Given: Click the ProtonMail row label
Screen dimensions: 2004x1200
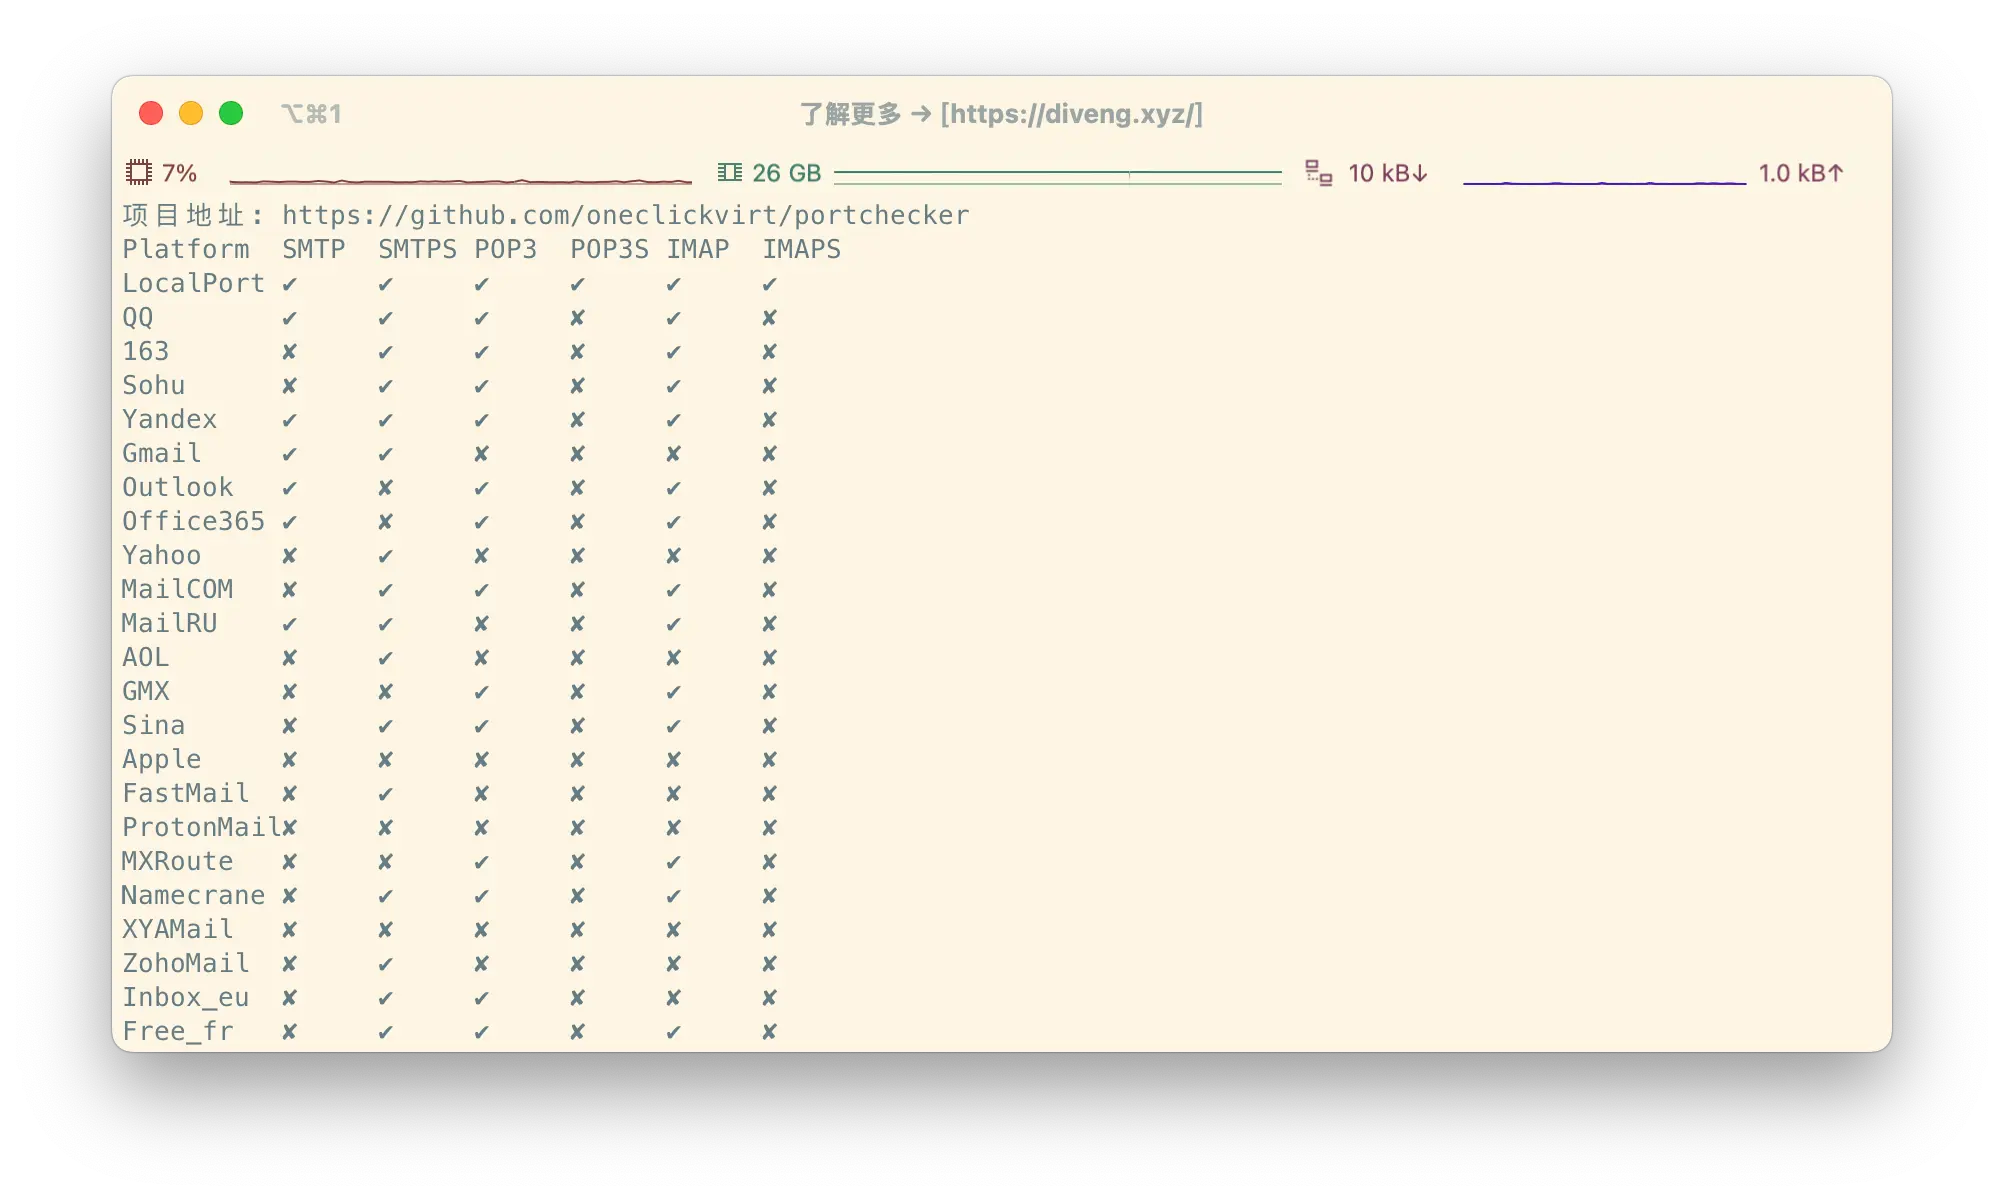Looking at the screenshot, I should coord(202,827).
